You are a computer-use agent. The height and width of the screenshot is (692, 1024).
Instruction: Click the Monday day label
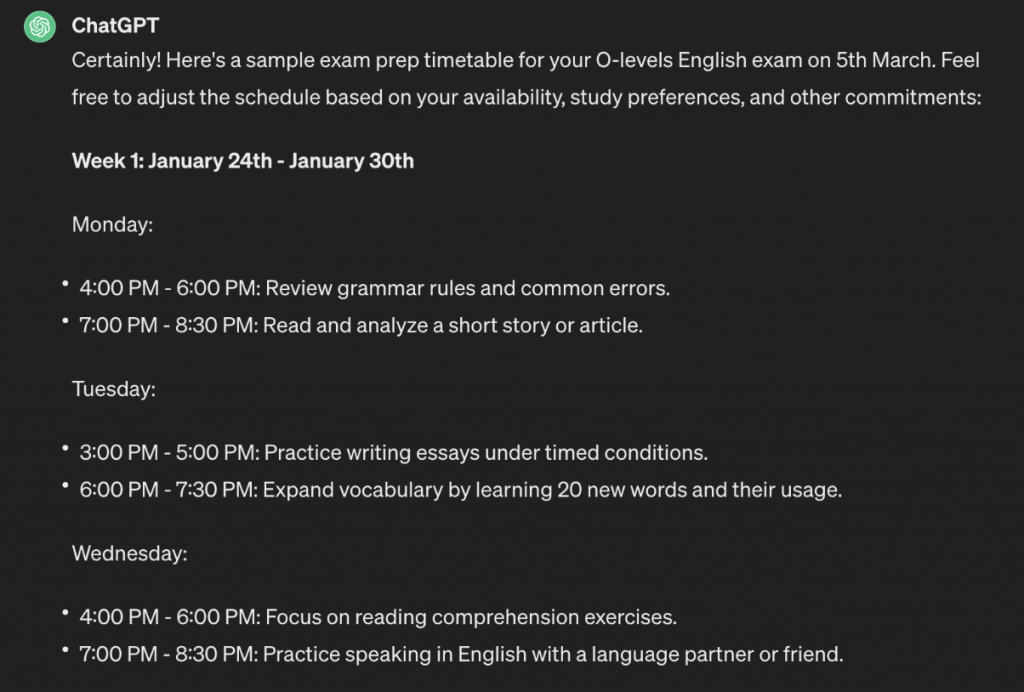point(112,225)
